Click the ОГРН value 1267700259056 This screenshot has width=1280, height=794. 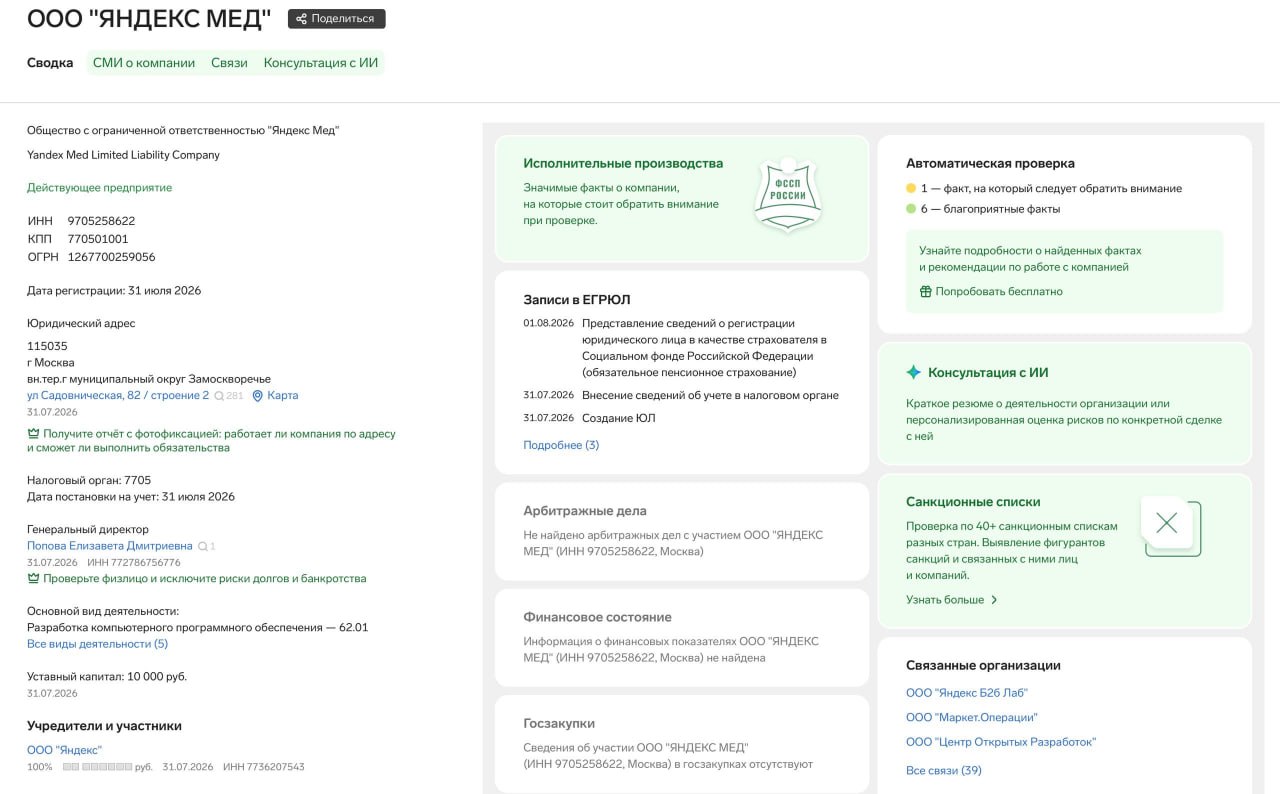point(111,257)
